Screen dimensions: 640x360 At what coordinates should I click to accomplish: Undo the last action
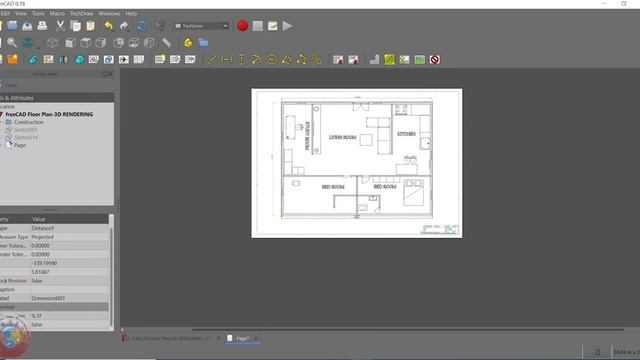[x=109, y=26]
